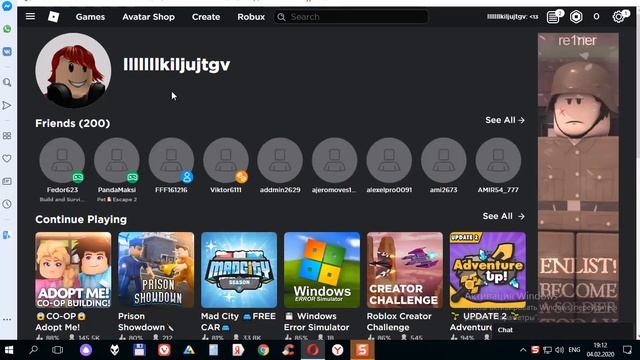The height and width of the screenshot is (360, 640).
Task: Open Messenger in the browser sidebar
Action: 7,6
